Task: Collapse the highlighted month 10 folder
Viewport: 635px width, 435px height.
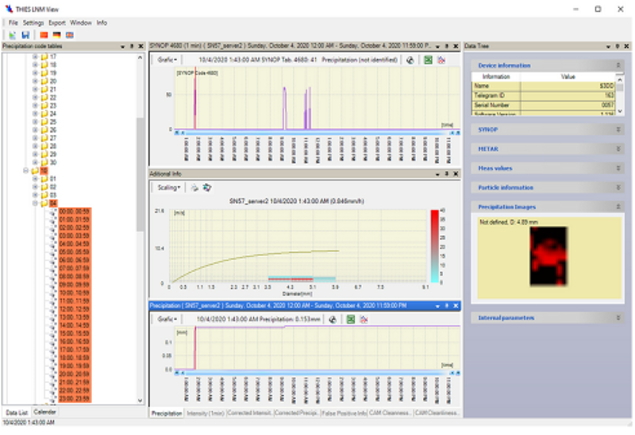Action: [x=26, y=171]
